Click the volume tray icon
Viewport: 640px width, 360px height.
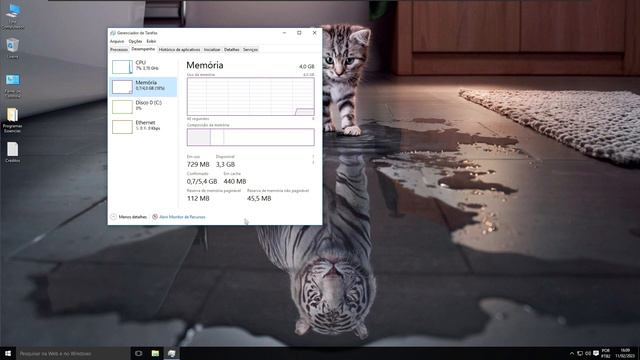point(588,353)
